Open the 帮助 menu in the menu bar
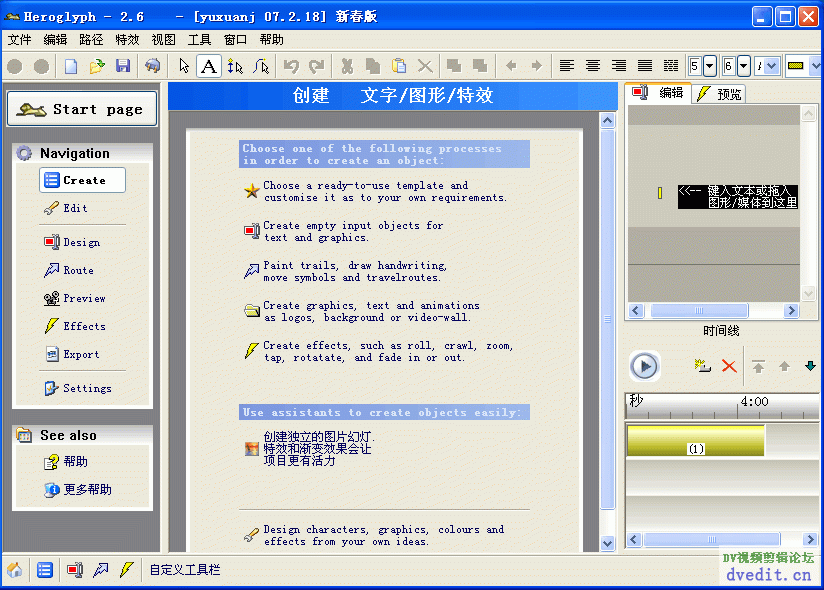The height and width of the screenshot is (590, 824). (271, 40)
